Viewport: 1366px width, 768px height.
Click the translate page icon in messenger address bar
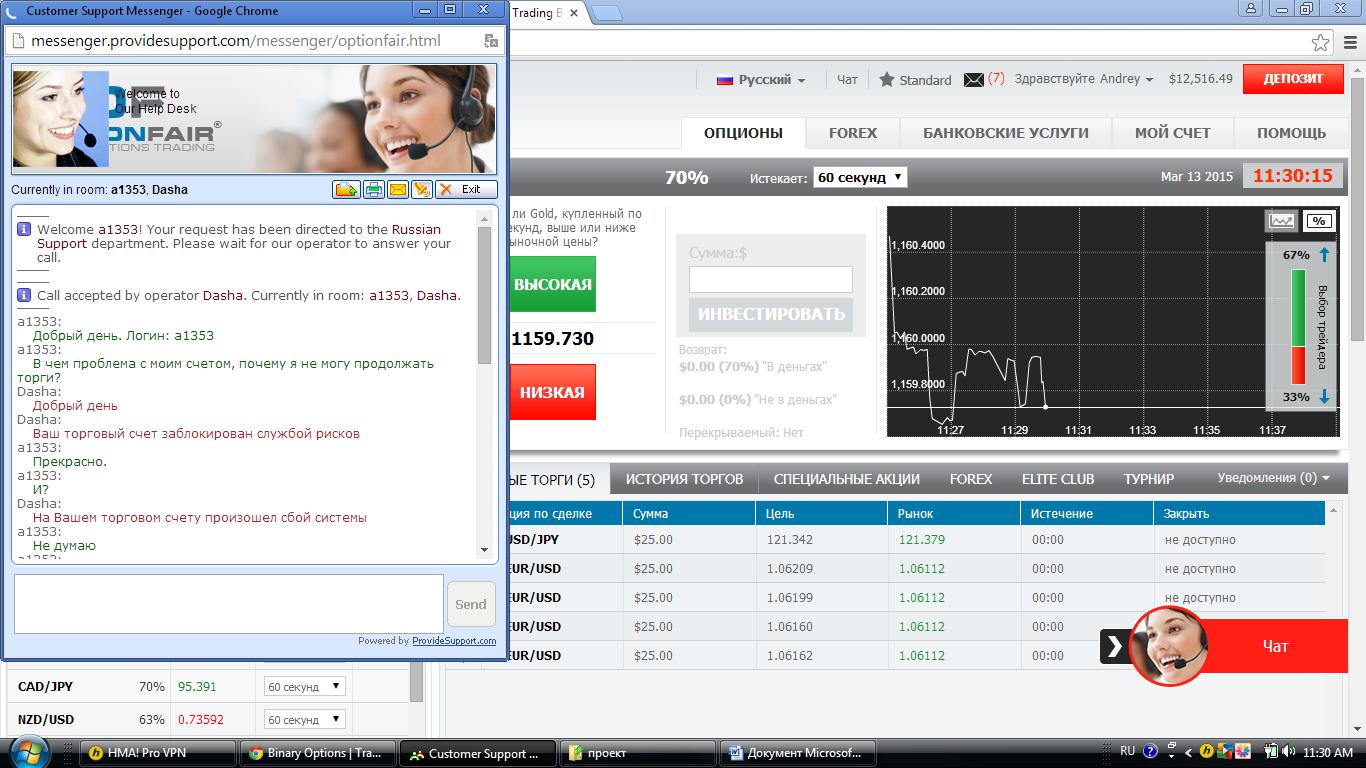click(491, 41)
